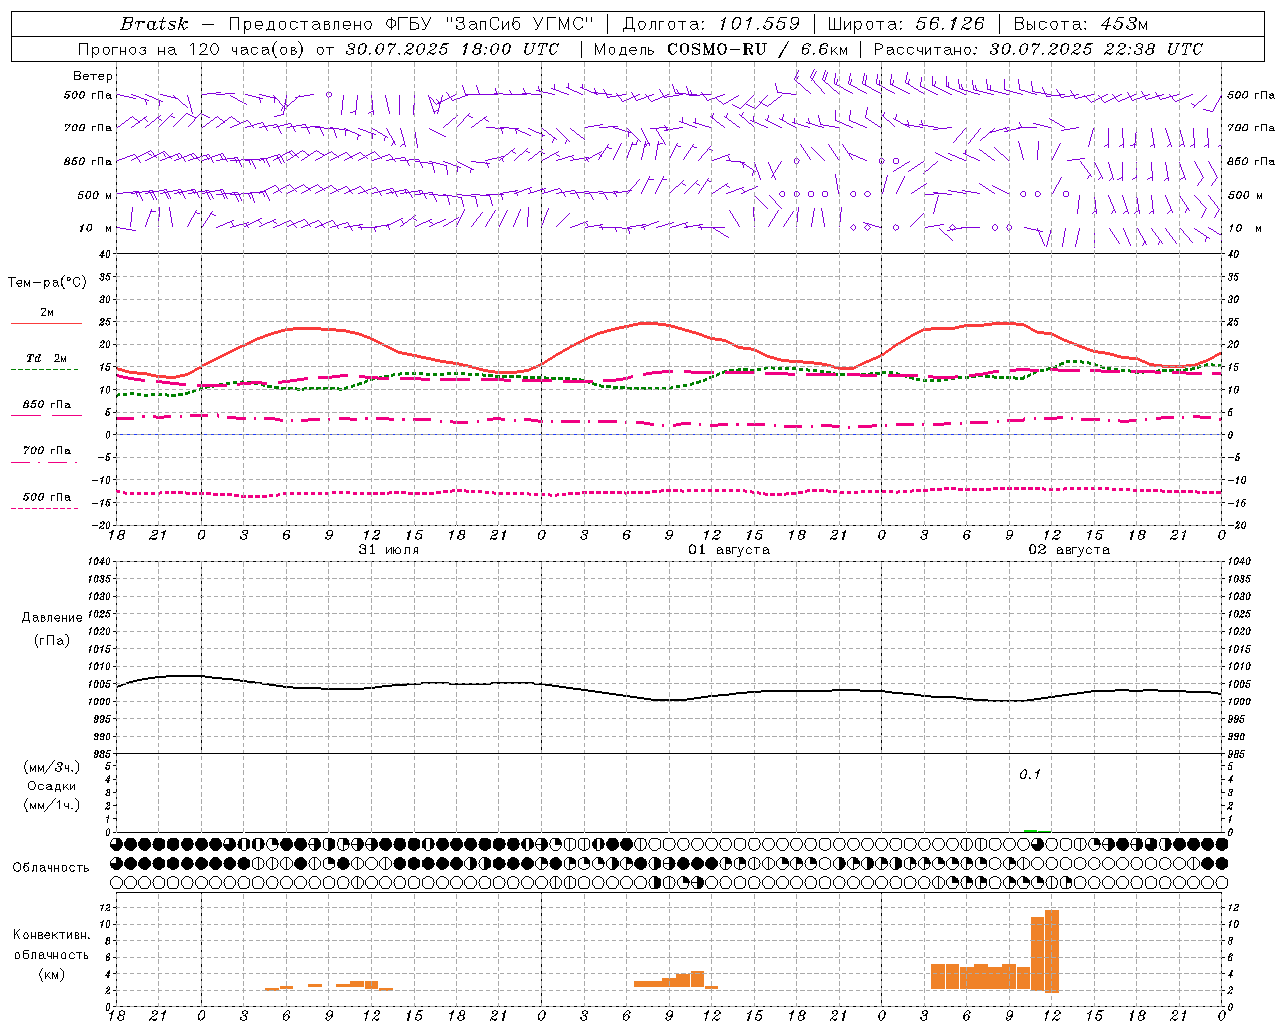Click the Ветер panel label
Screen dimensions: 1280x1024
click(x=92, y=76)
